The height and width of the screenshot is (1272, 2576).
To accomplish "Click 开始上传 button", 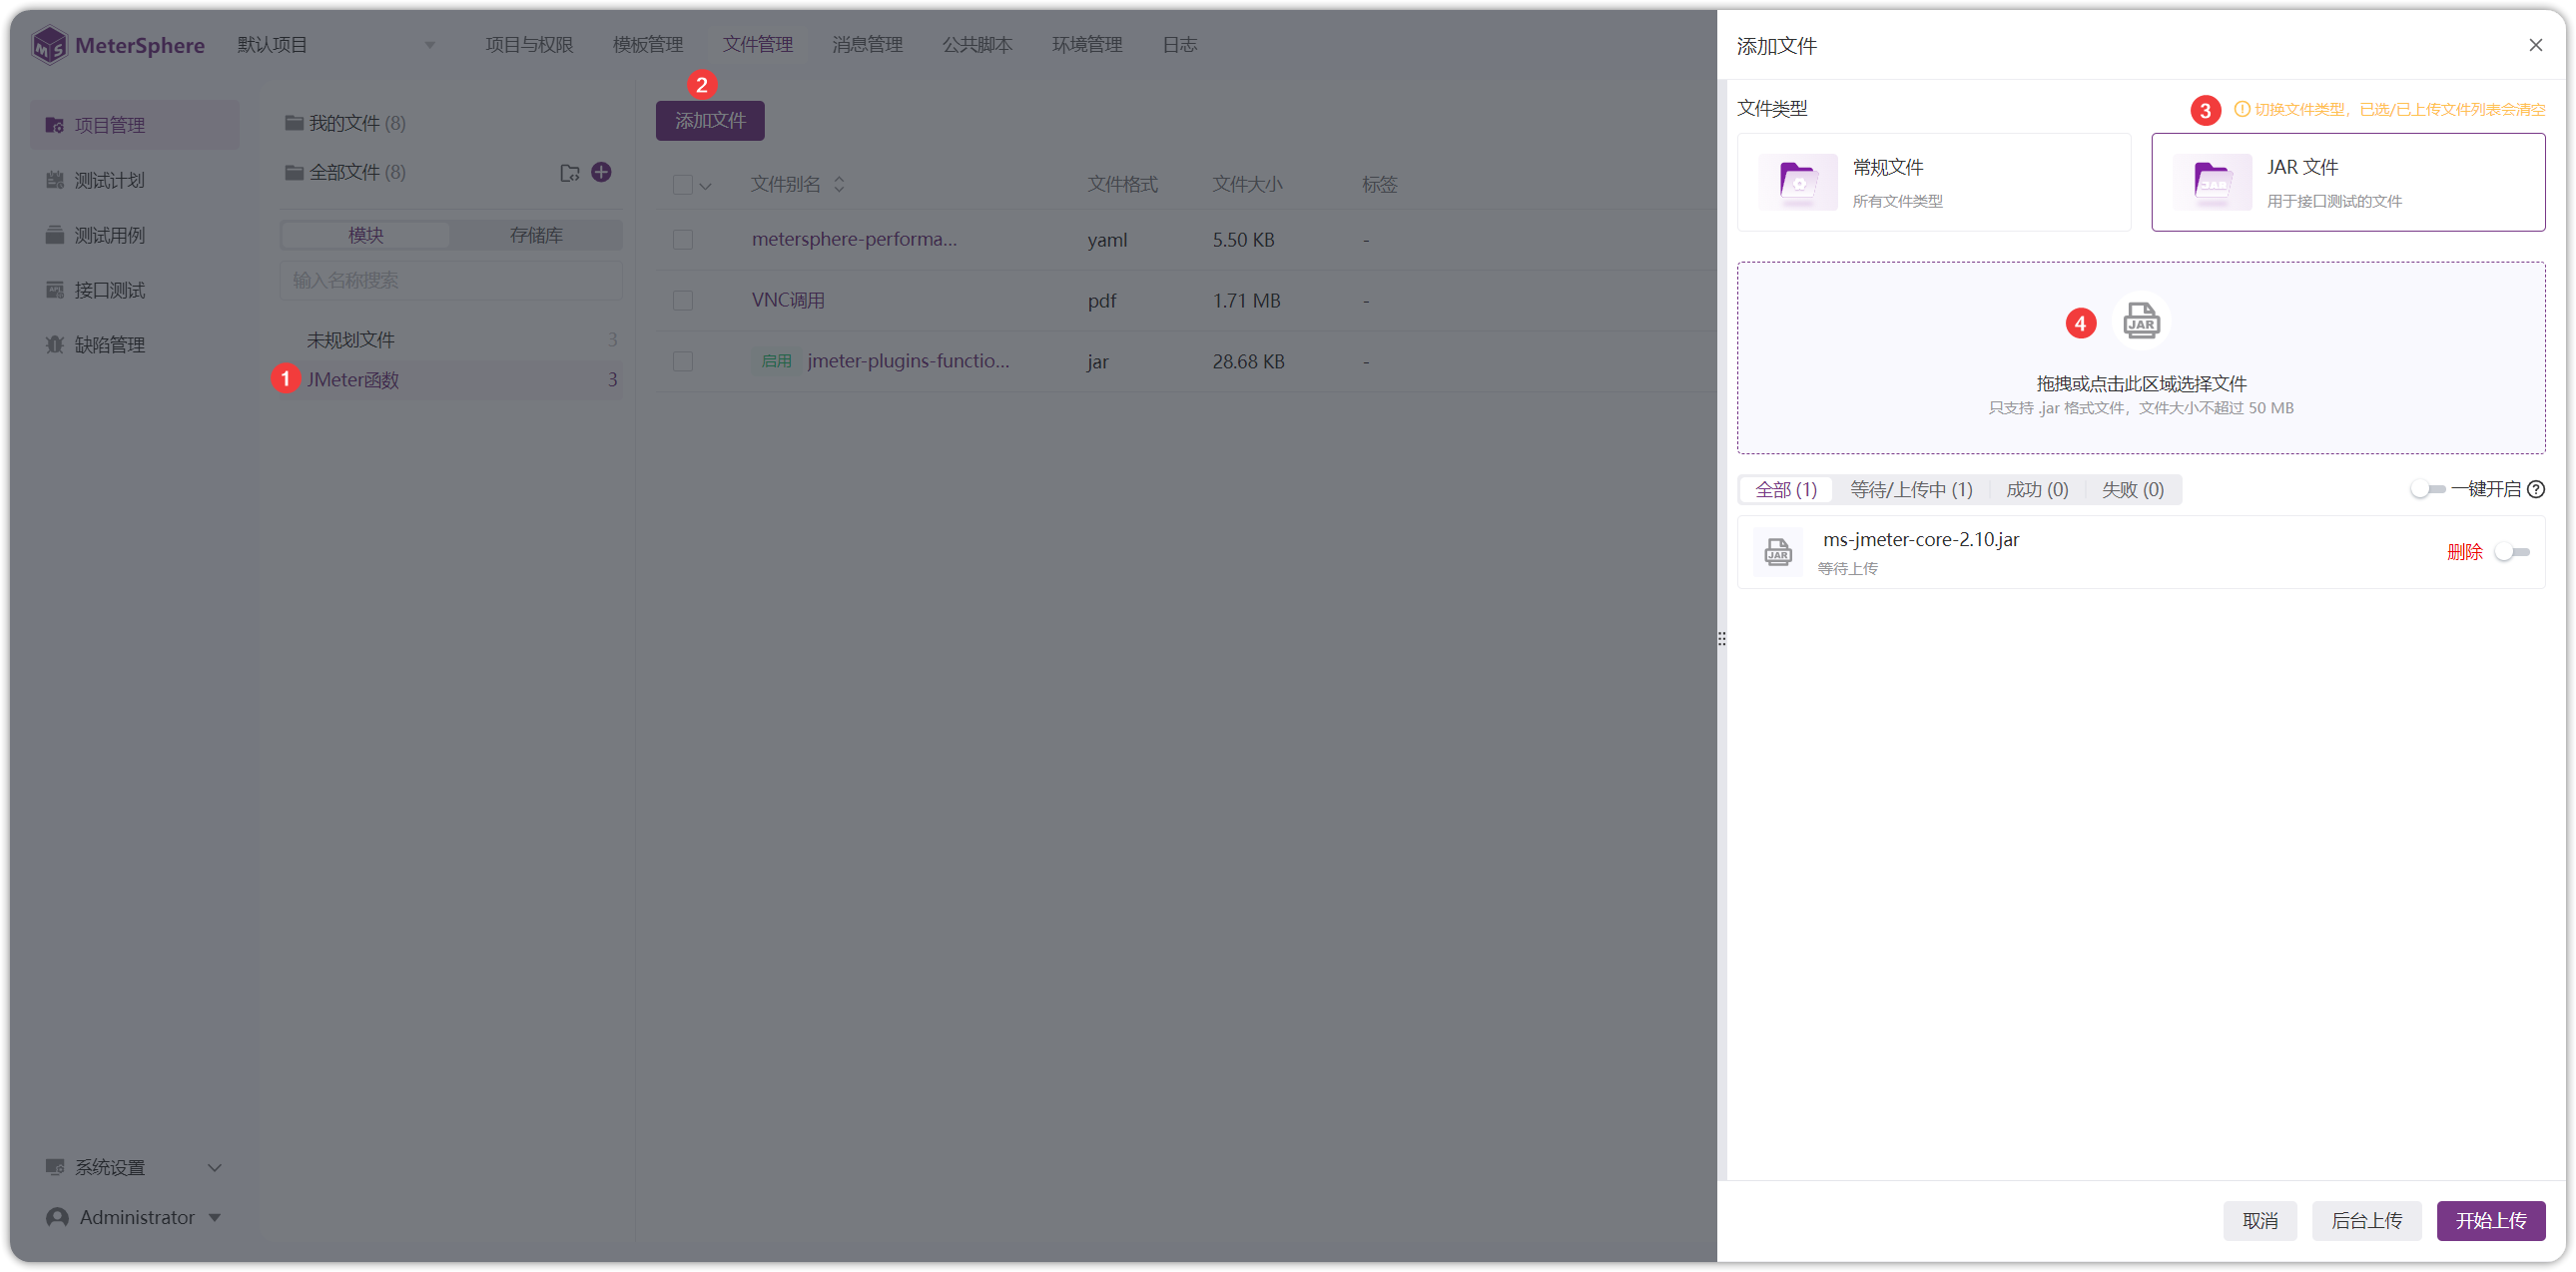I will [2490, 1220].
